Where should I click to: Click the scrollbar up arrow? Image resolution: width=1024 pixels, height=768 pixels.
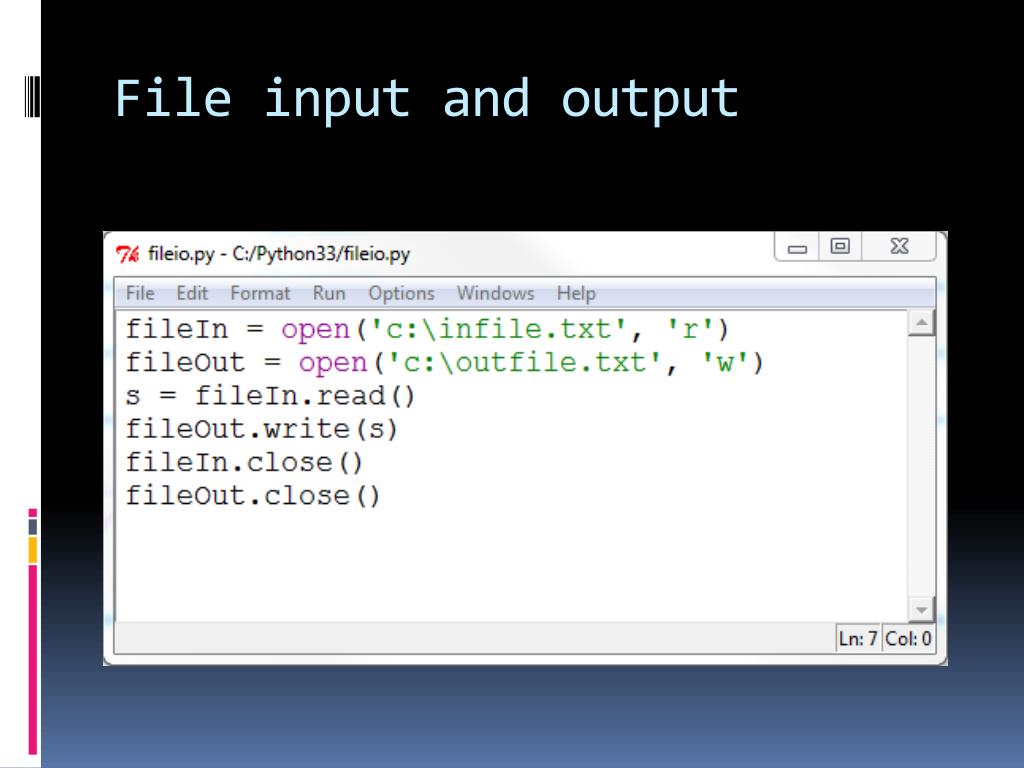tap(921, 323)
